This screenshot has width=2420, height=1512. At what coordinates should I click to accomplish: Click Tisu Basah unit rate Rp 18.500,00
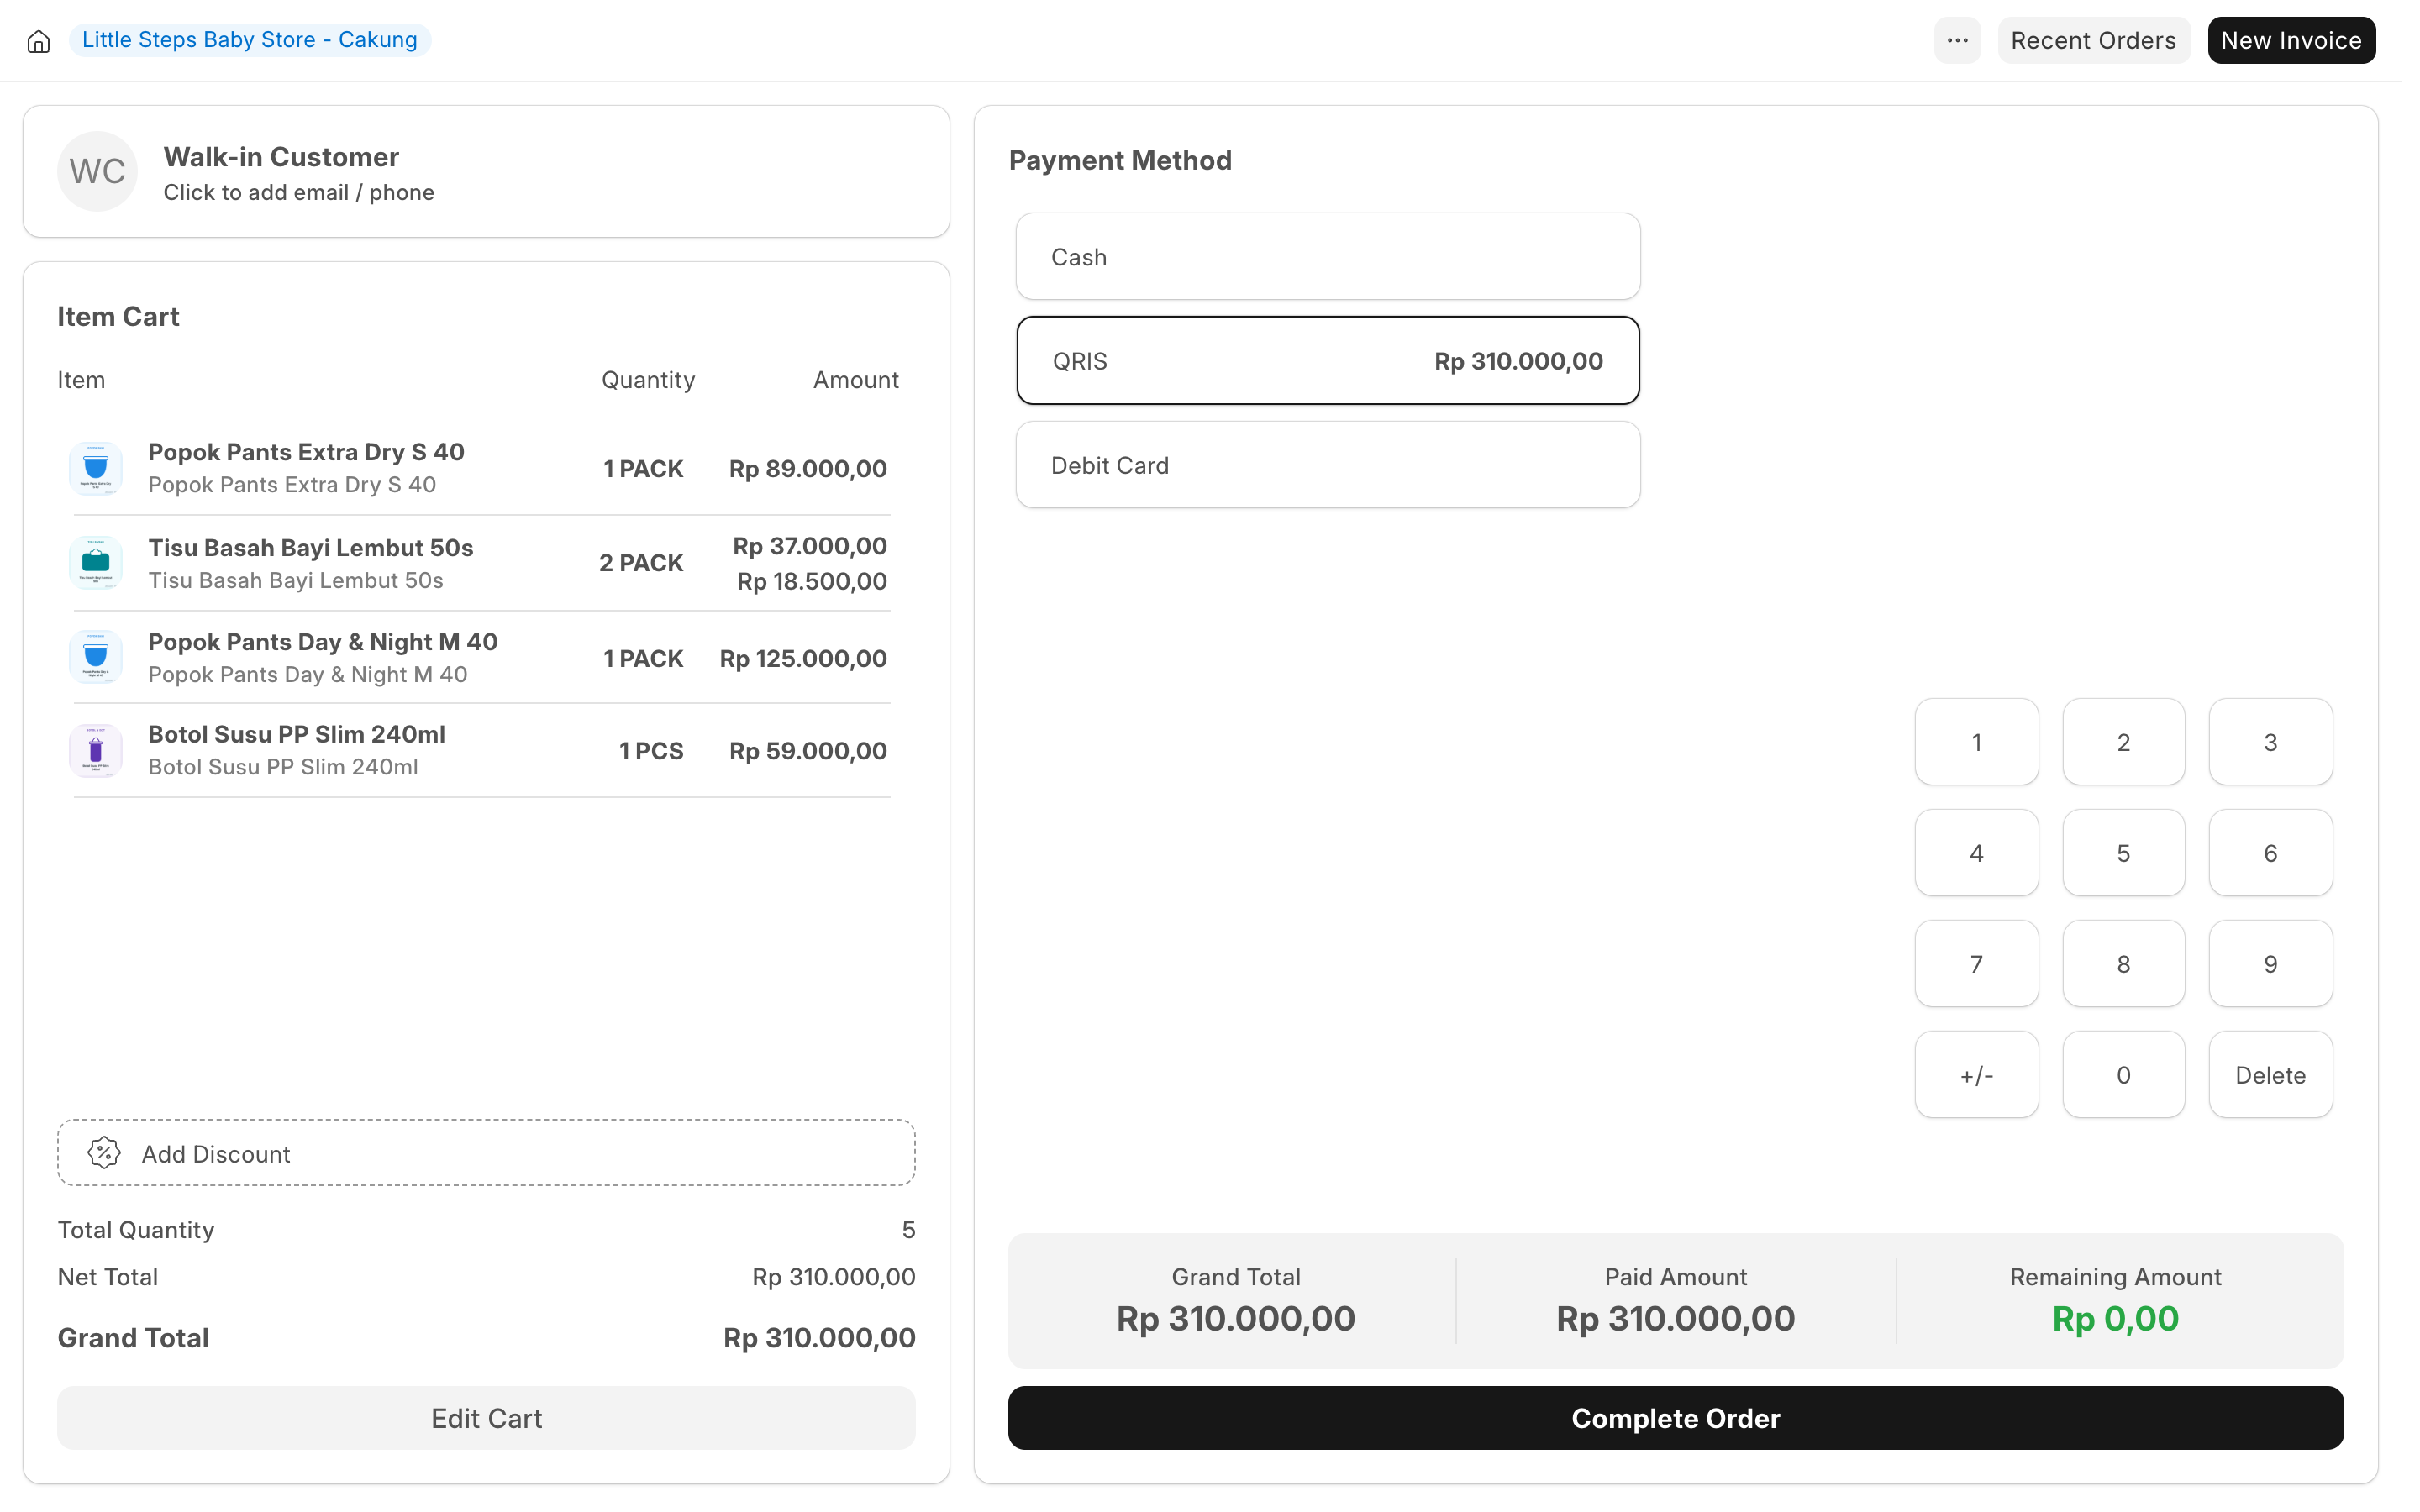coord(812,581)
